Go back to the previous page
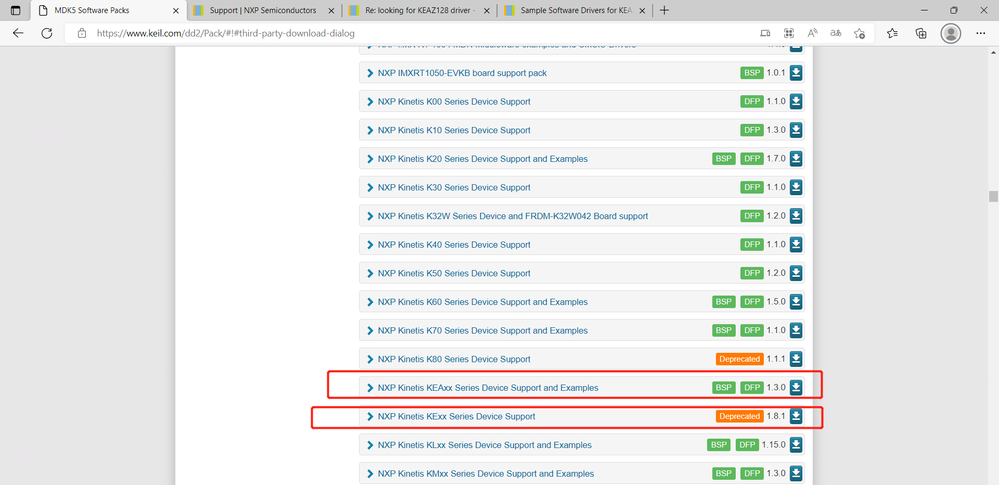The image size is (999, 485). pos(18,33)
